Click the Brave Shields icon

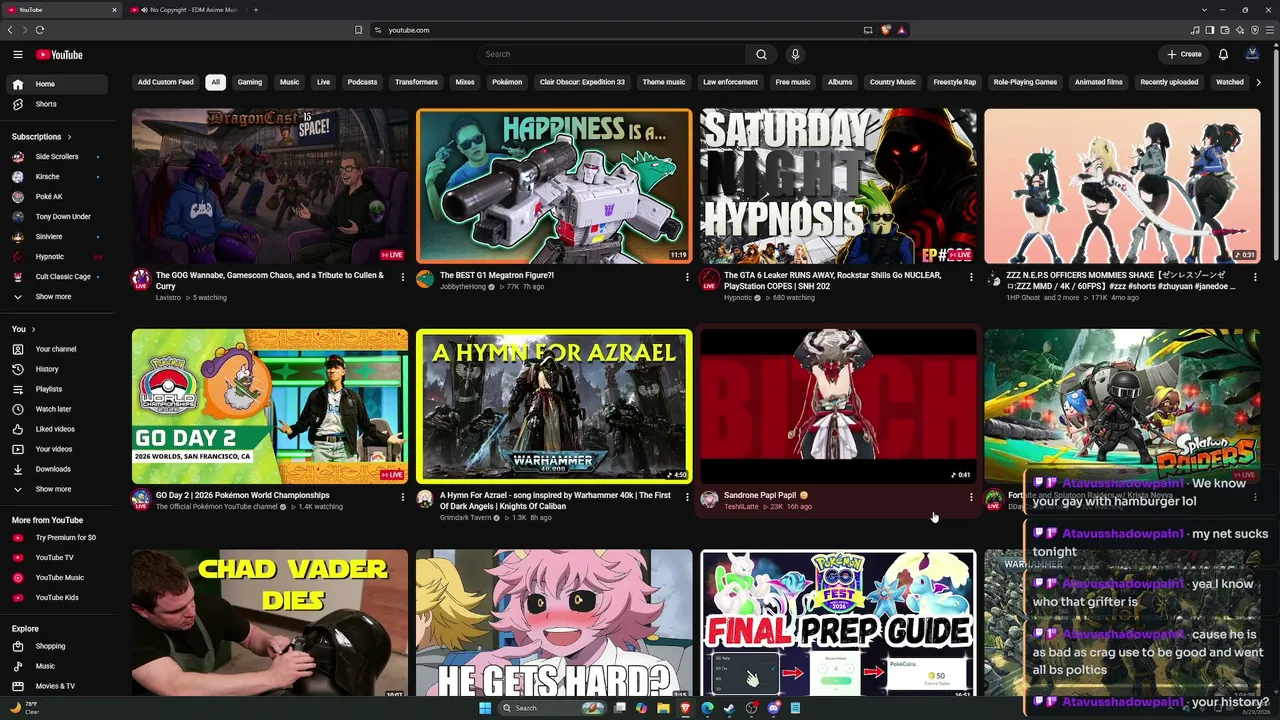885,30
